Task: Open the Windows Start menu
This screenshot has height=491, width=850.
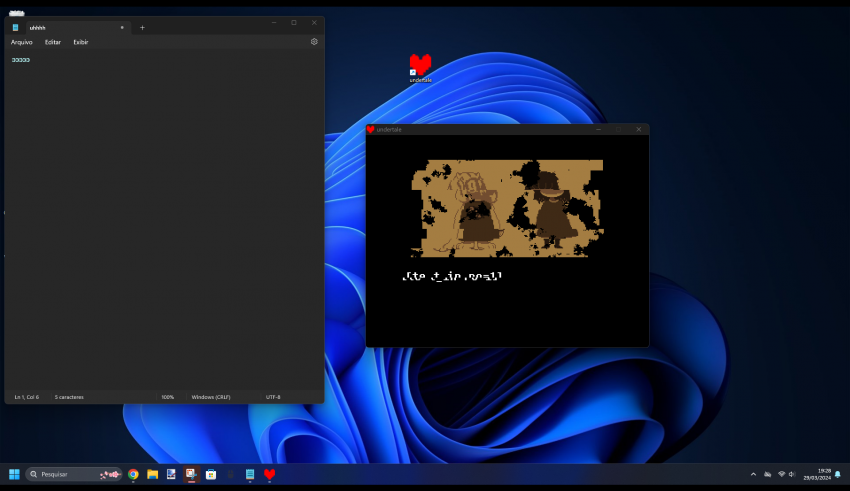Action: coord(14,474)
